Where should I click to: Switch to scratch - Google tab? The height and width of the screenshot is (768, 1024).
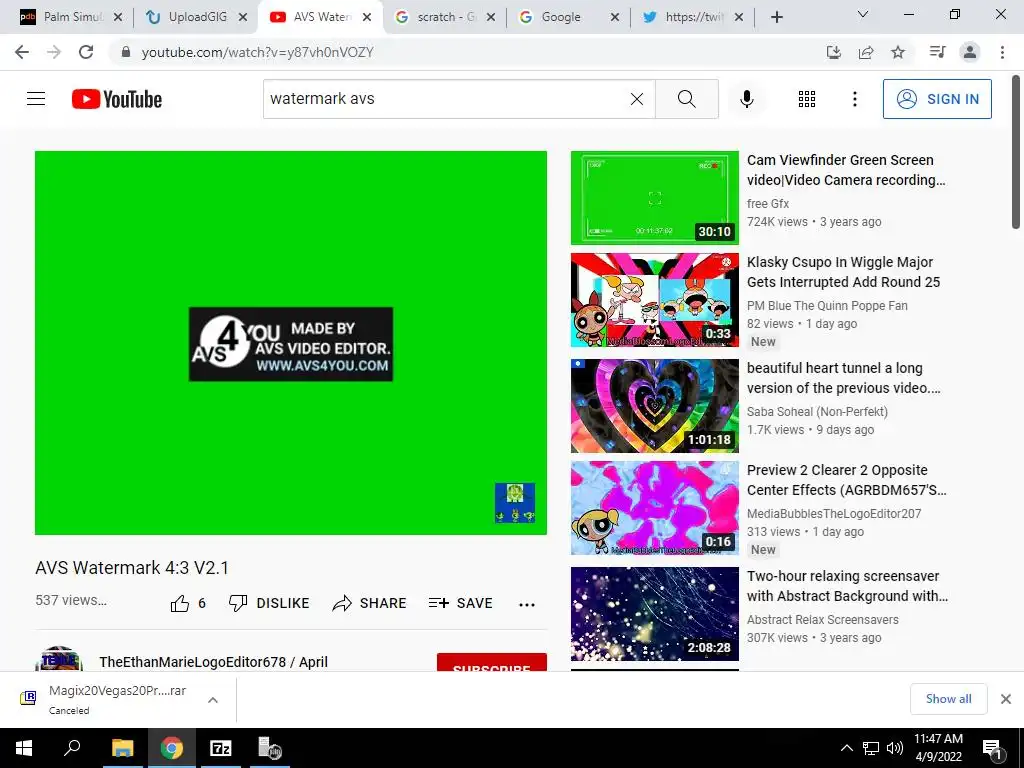443,17
